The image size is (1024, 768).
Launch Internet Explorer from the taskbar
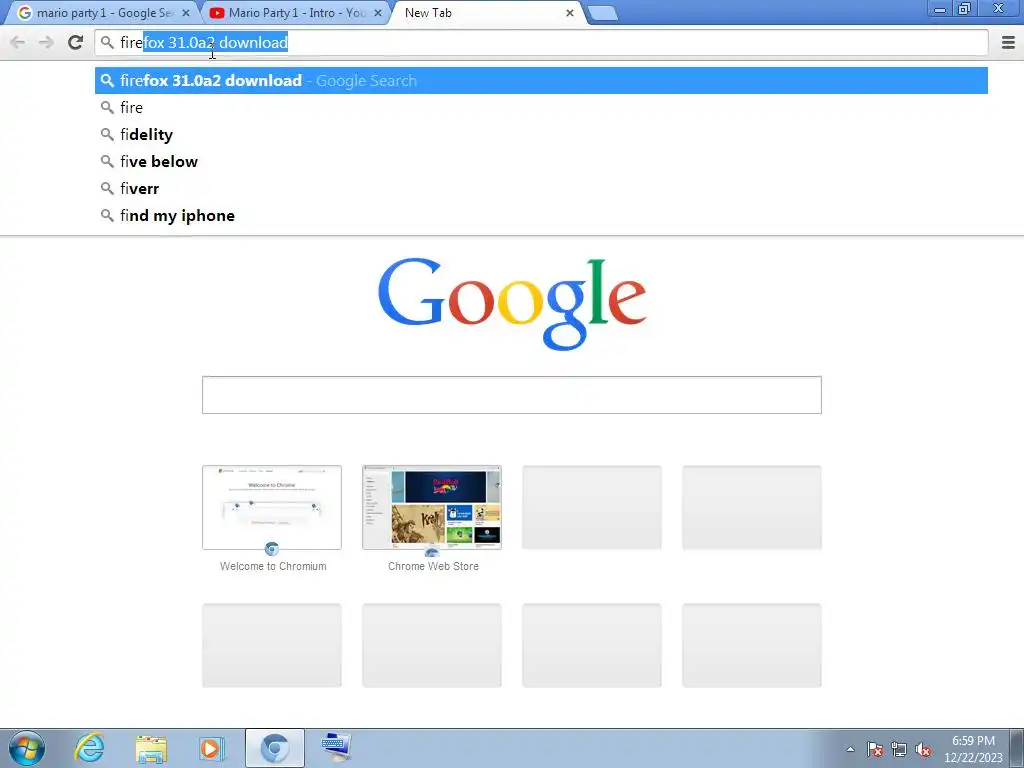pyautogui.click(x=89, y=748)
